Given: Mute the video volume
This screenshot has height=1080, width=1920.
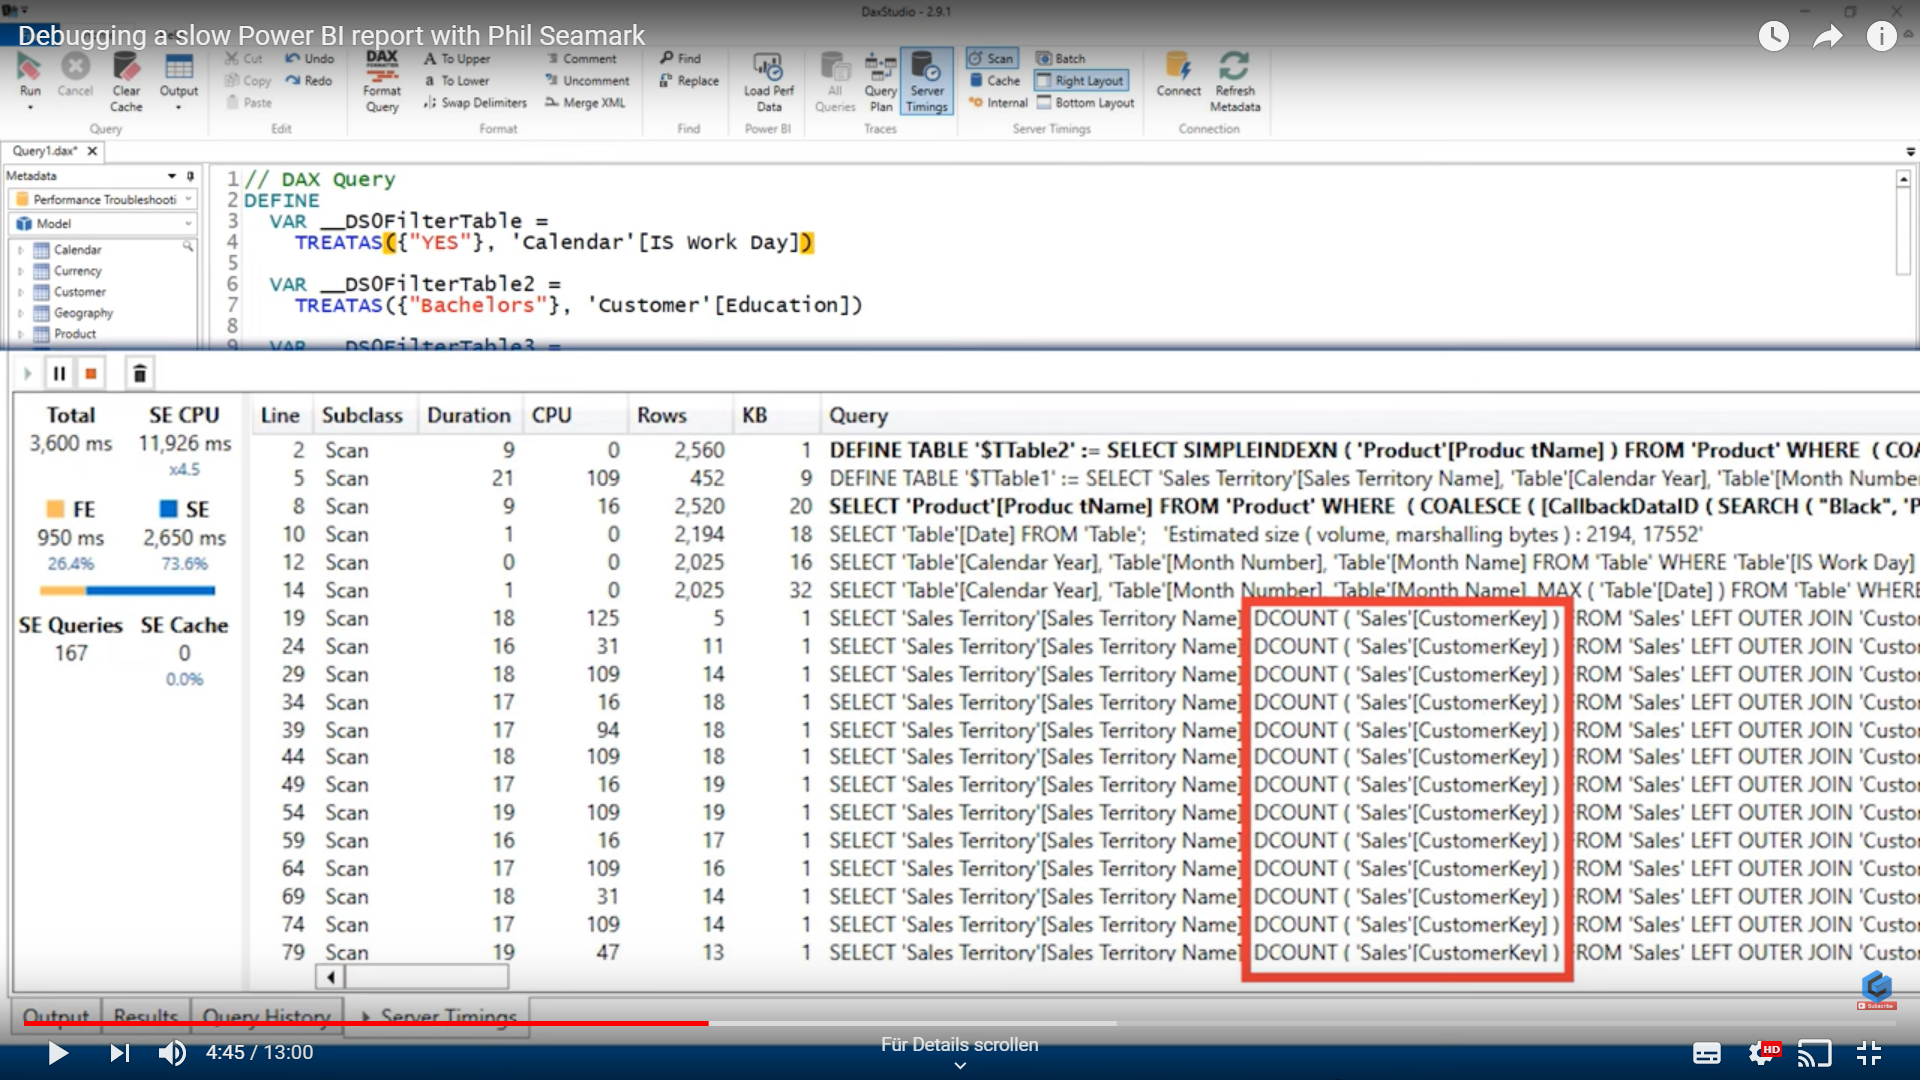Looking at the screenshot, I should 172,1053.
